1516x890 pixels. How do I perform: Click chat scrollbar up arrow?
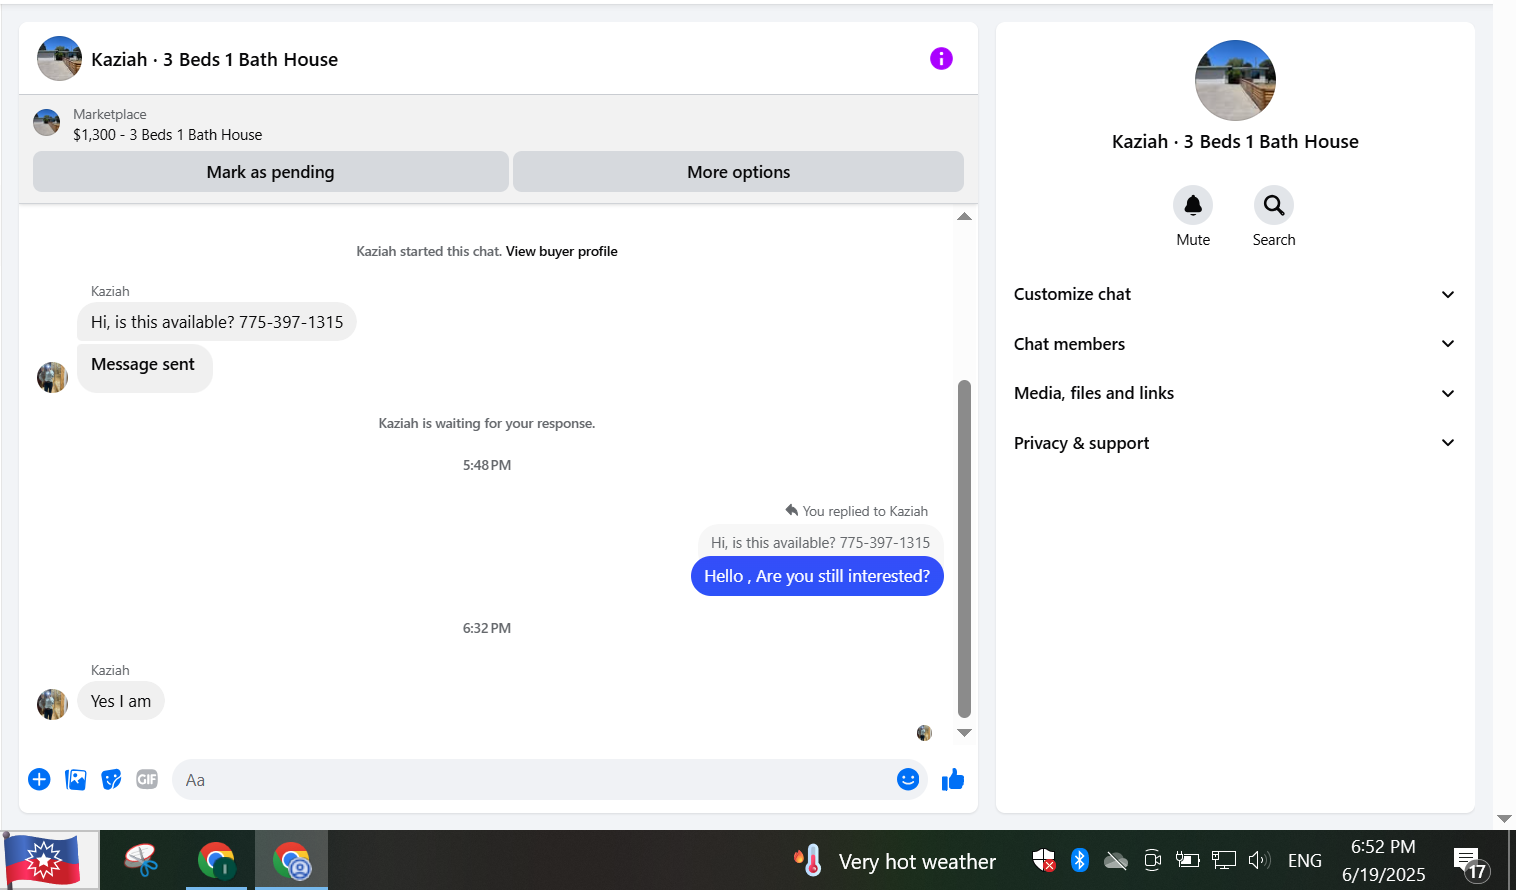[964, 216]
